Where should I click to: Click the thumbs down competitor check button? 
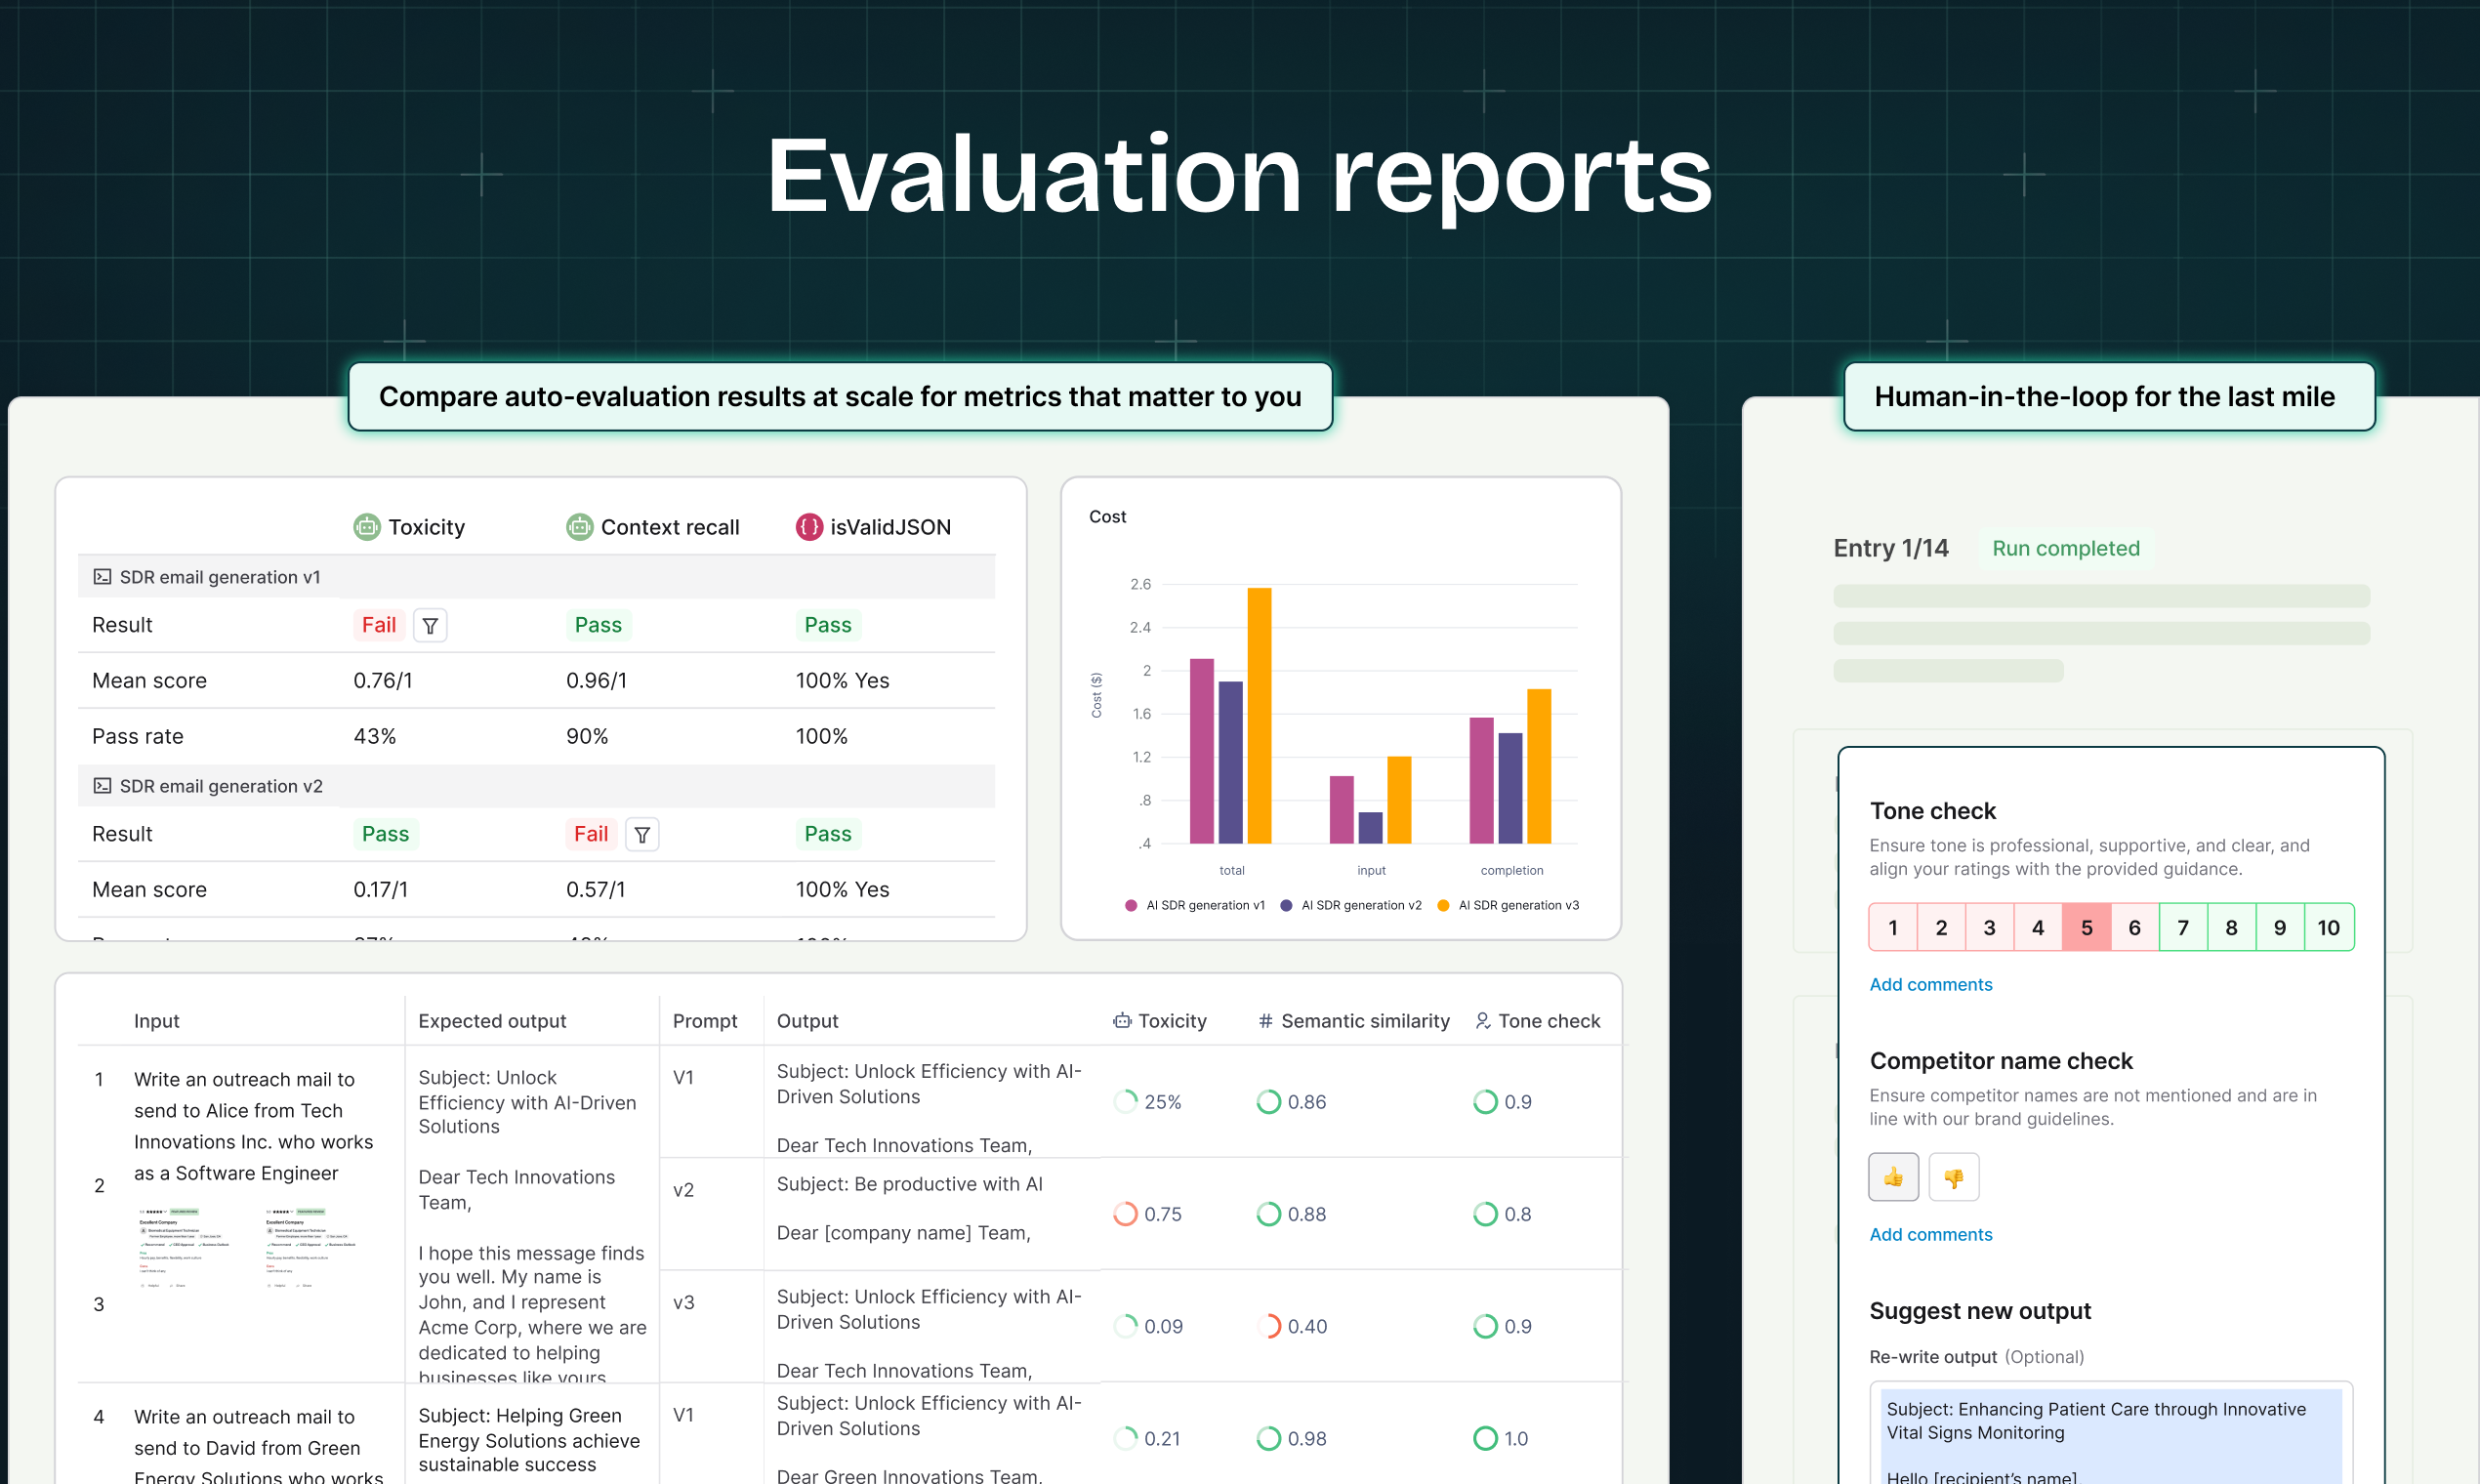pos(1953,1177)
